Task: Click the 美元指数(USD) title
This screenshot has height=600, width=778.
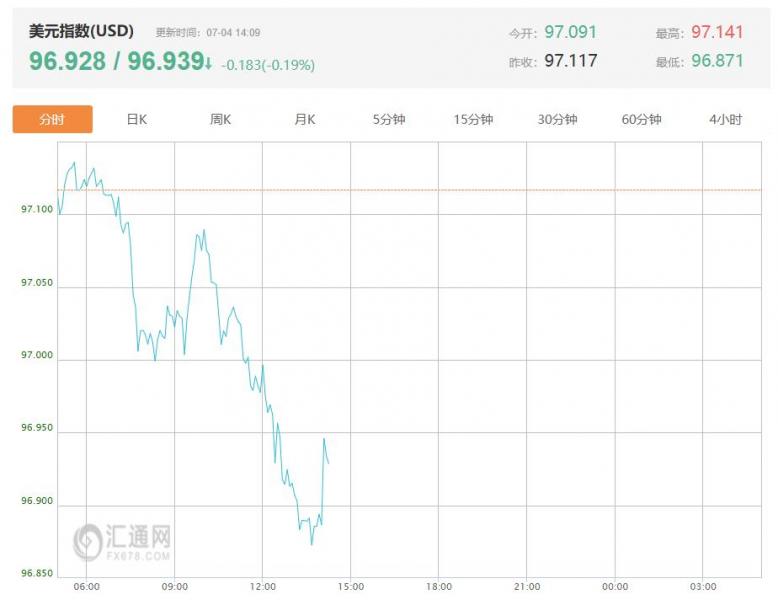Action: pyautogui.click(x=81, y=32)
